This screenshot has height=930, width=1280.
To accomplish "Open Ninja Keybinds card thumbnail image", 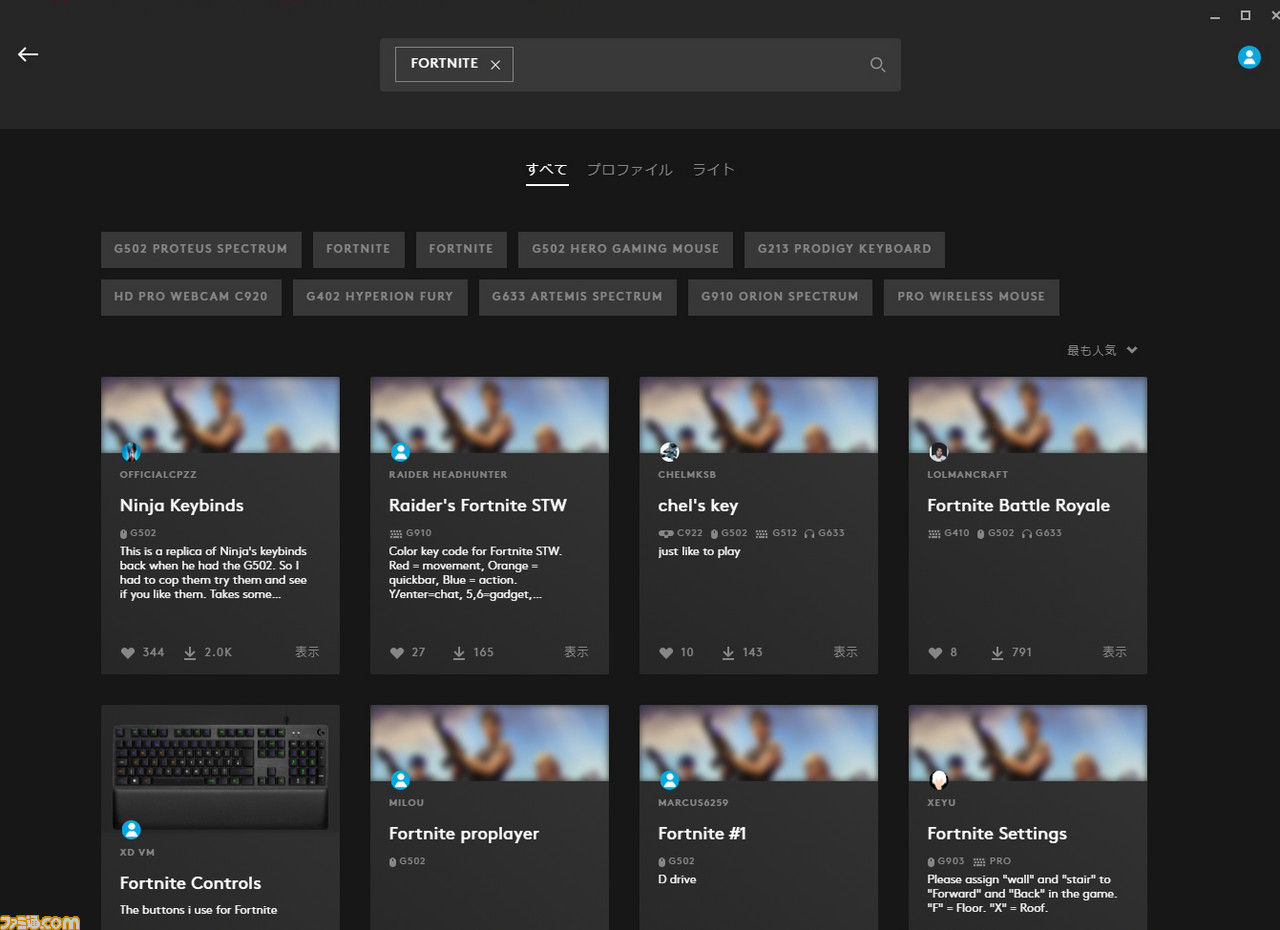I will coord(220,414).
